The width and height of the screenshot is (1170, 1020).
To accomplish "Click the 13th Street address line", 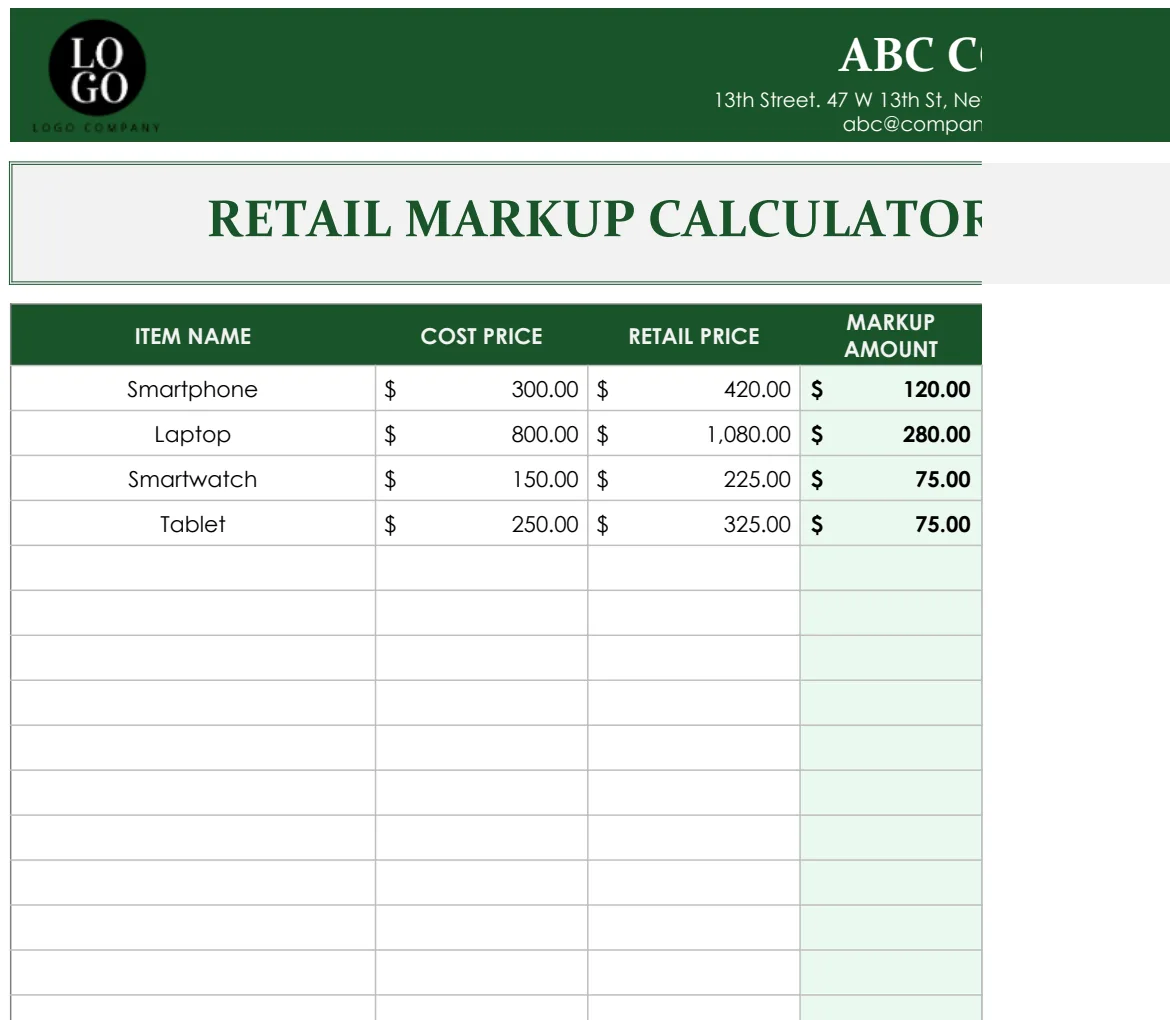I will point(848,100).
